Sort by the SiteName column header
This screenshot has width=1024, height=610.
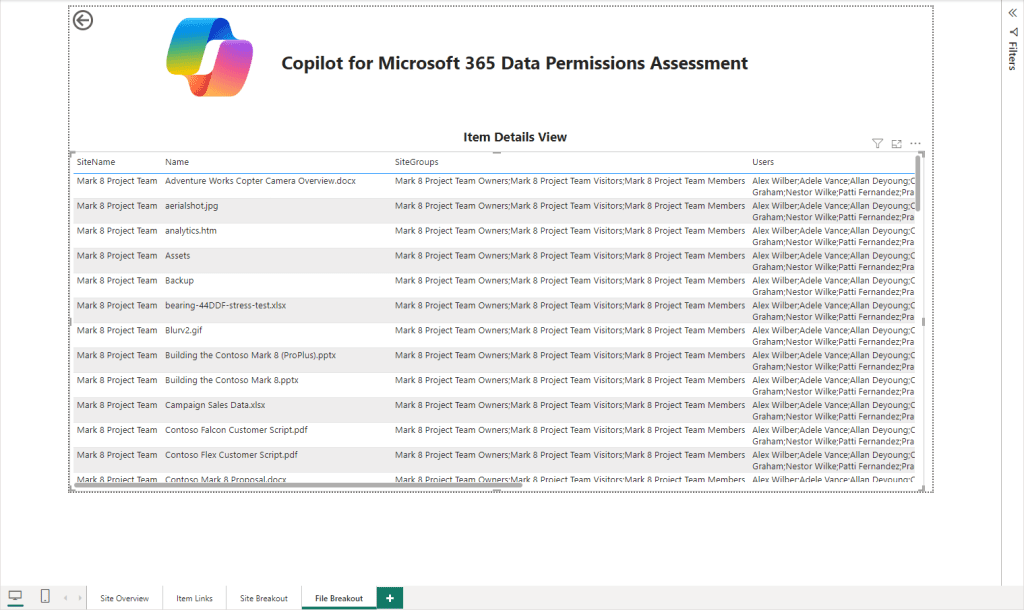tap(96, 162)
